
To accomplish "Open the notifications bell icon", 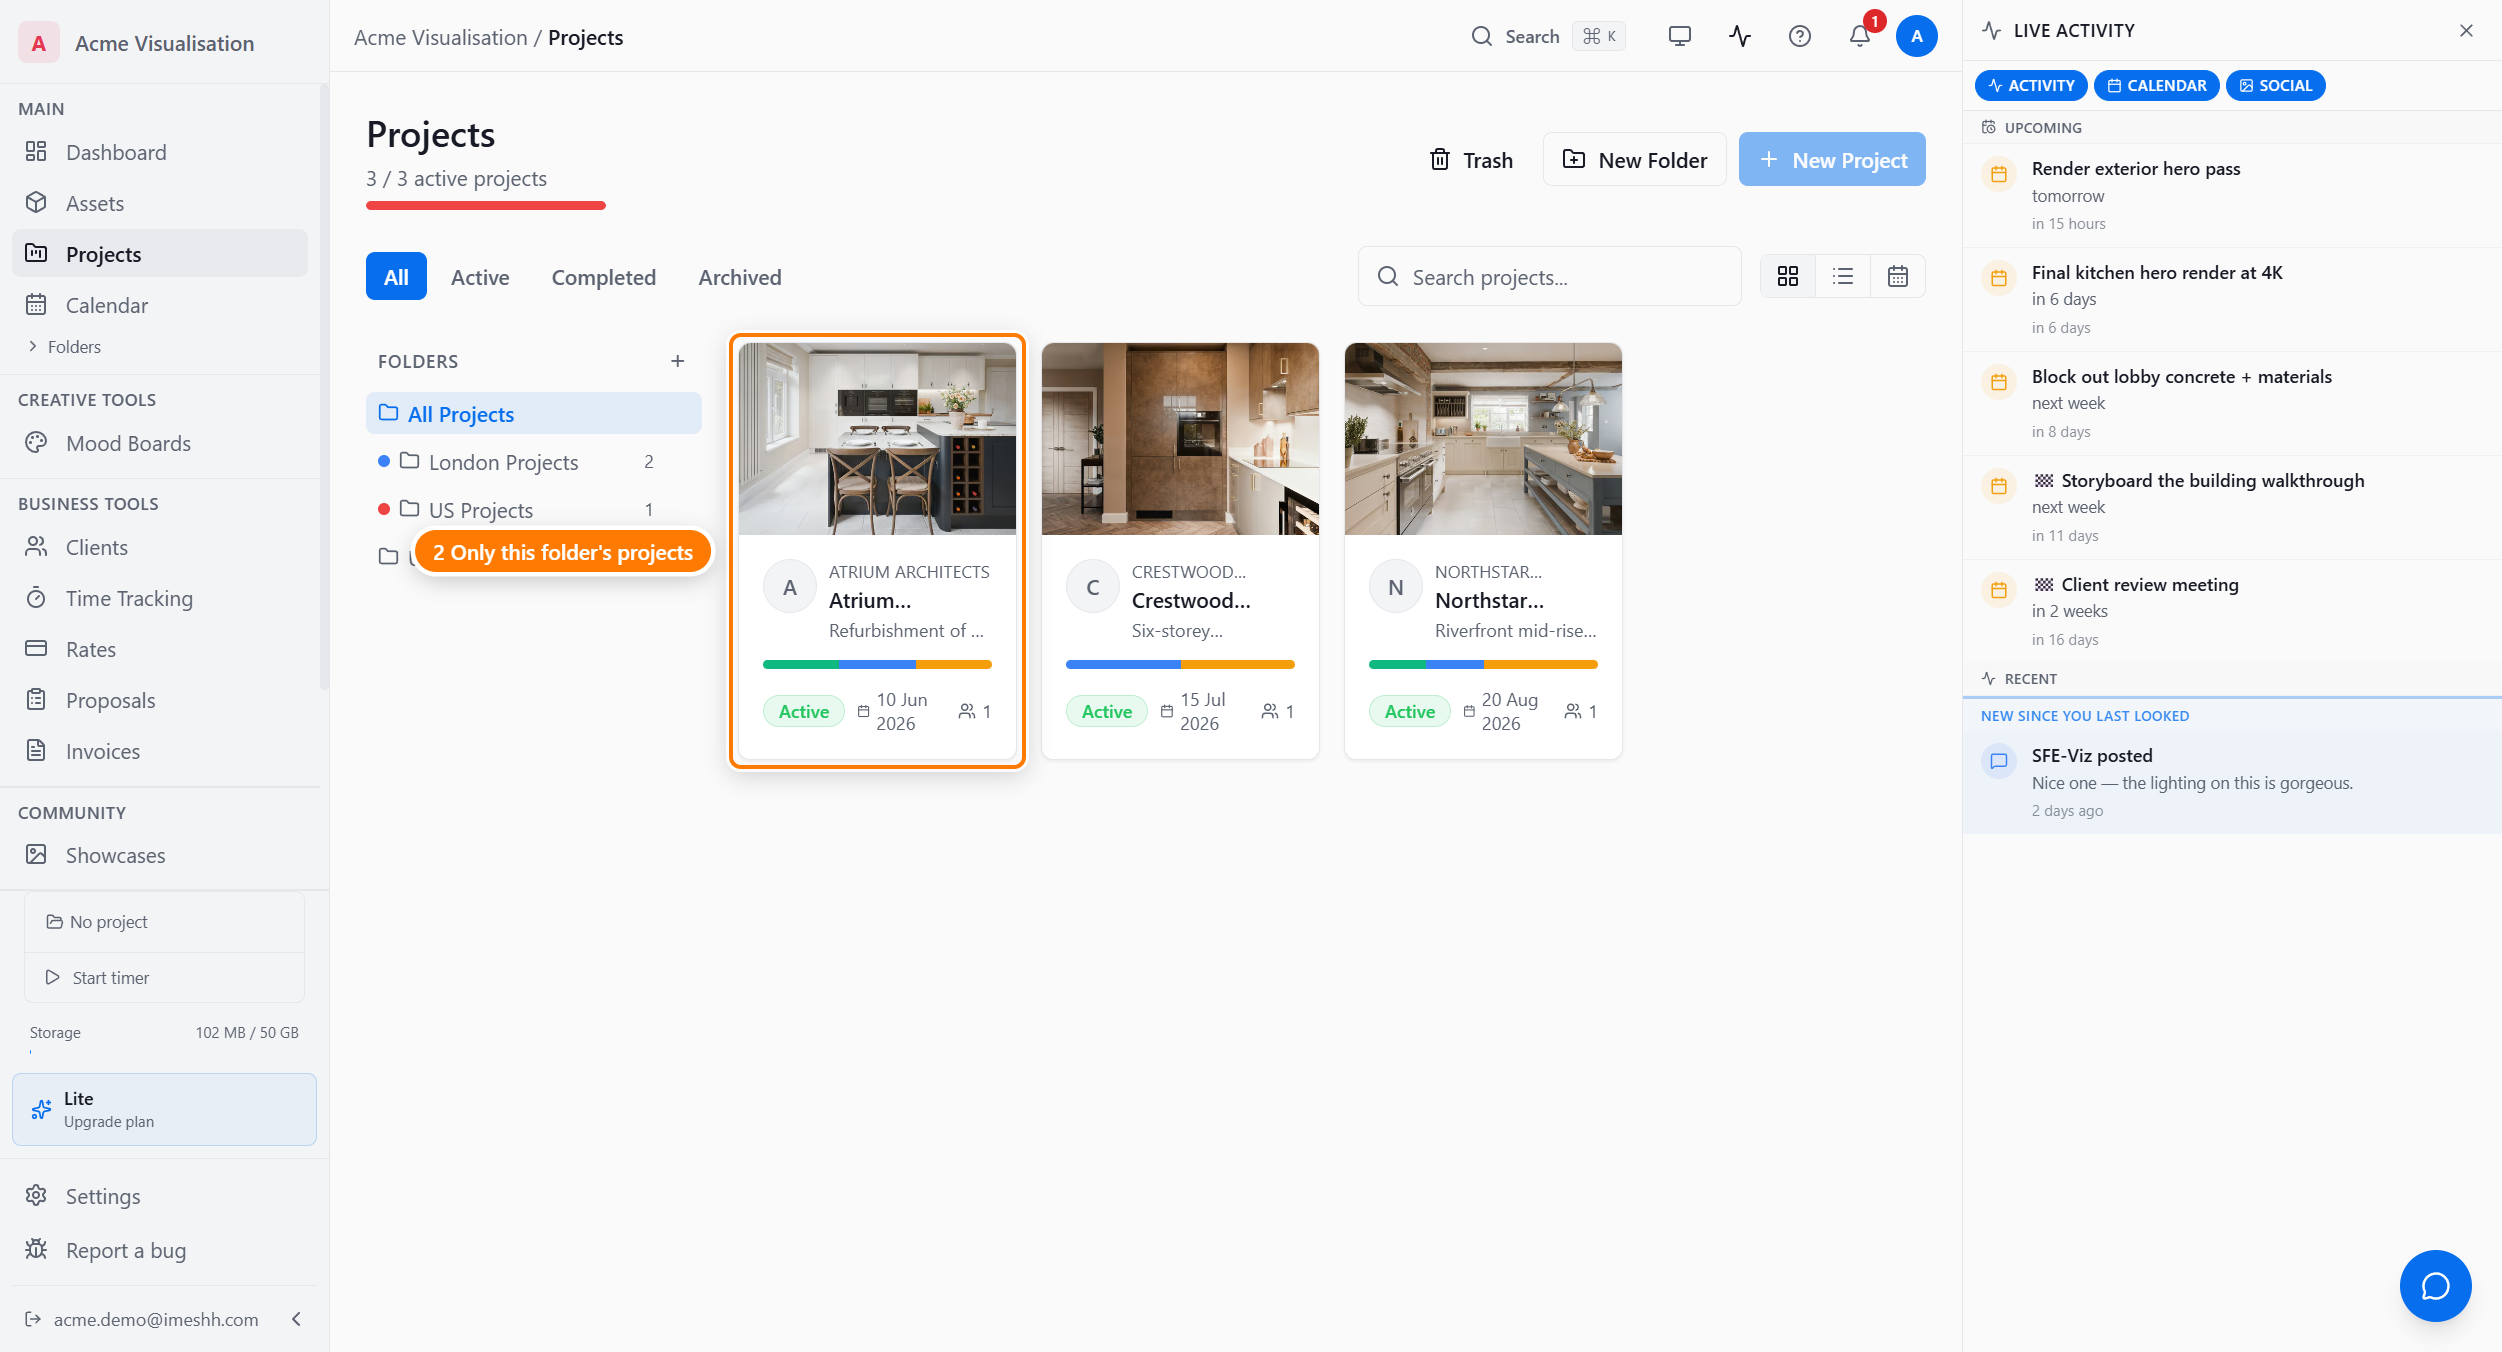I will pos(1859,37).
